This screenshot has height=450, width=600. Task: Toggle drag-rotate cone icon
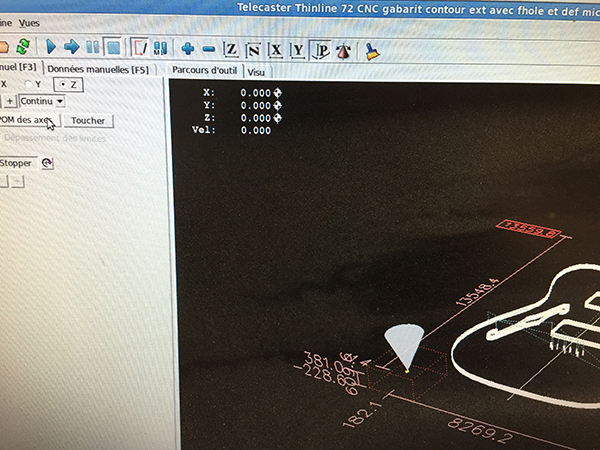click(343, 51)
